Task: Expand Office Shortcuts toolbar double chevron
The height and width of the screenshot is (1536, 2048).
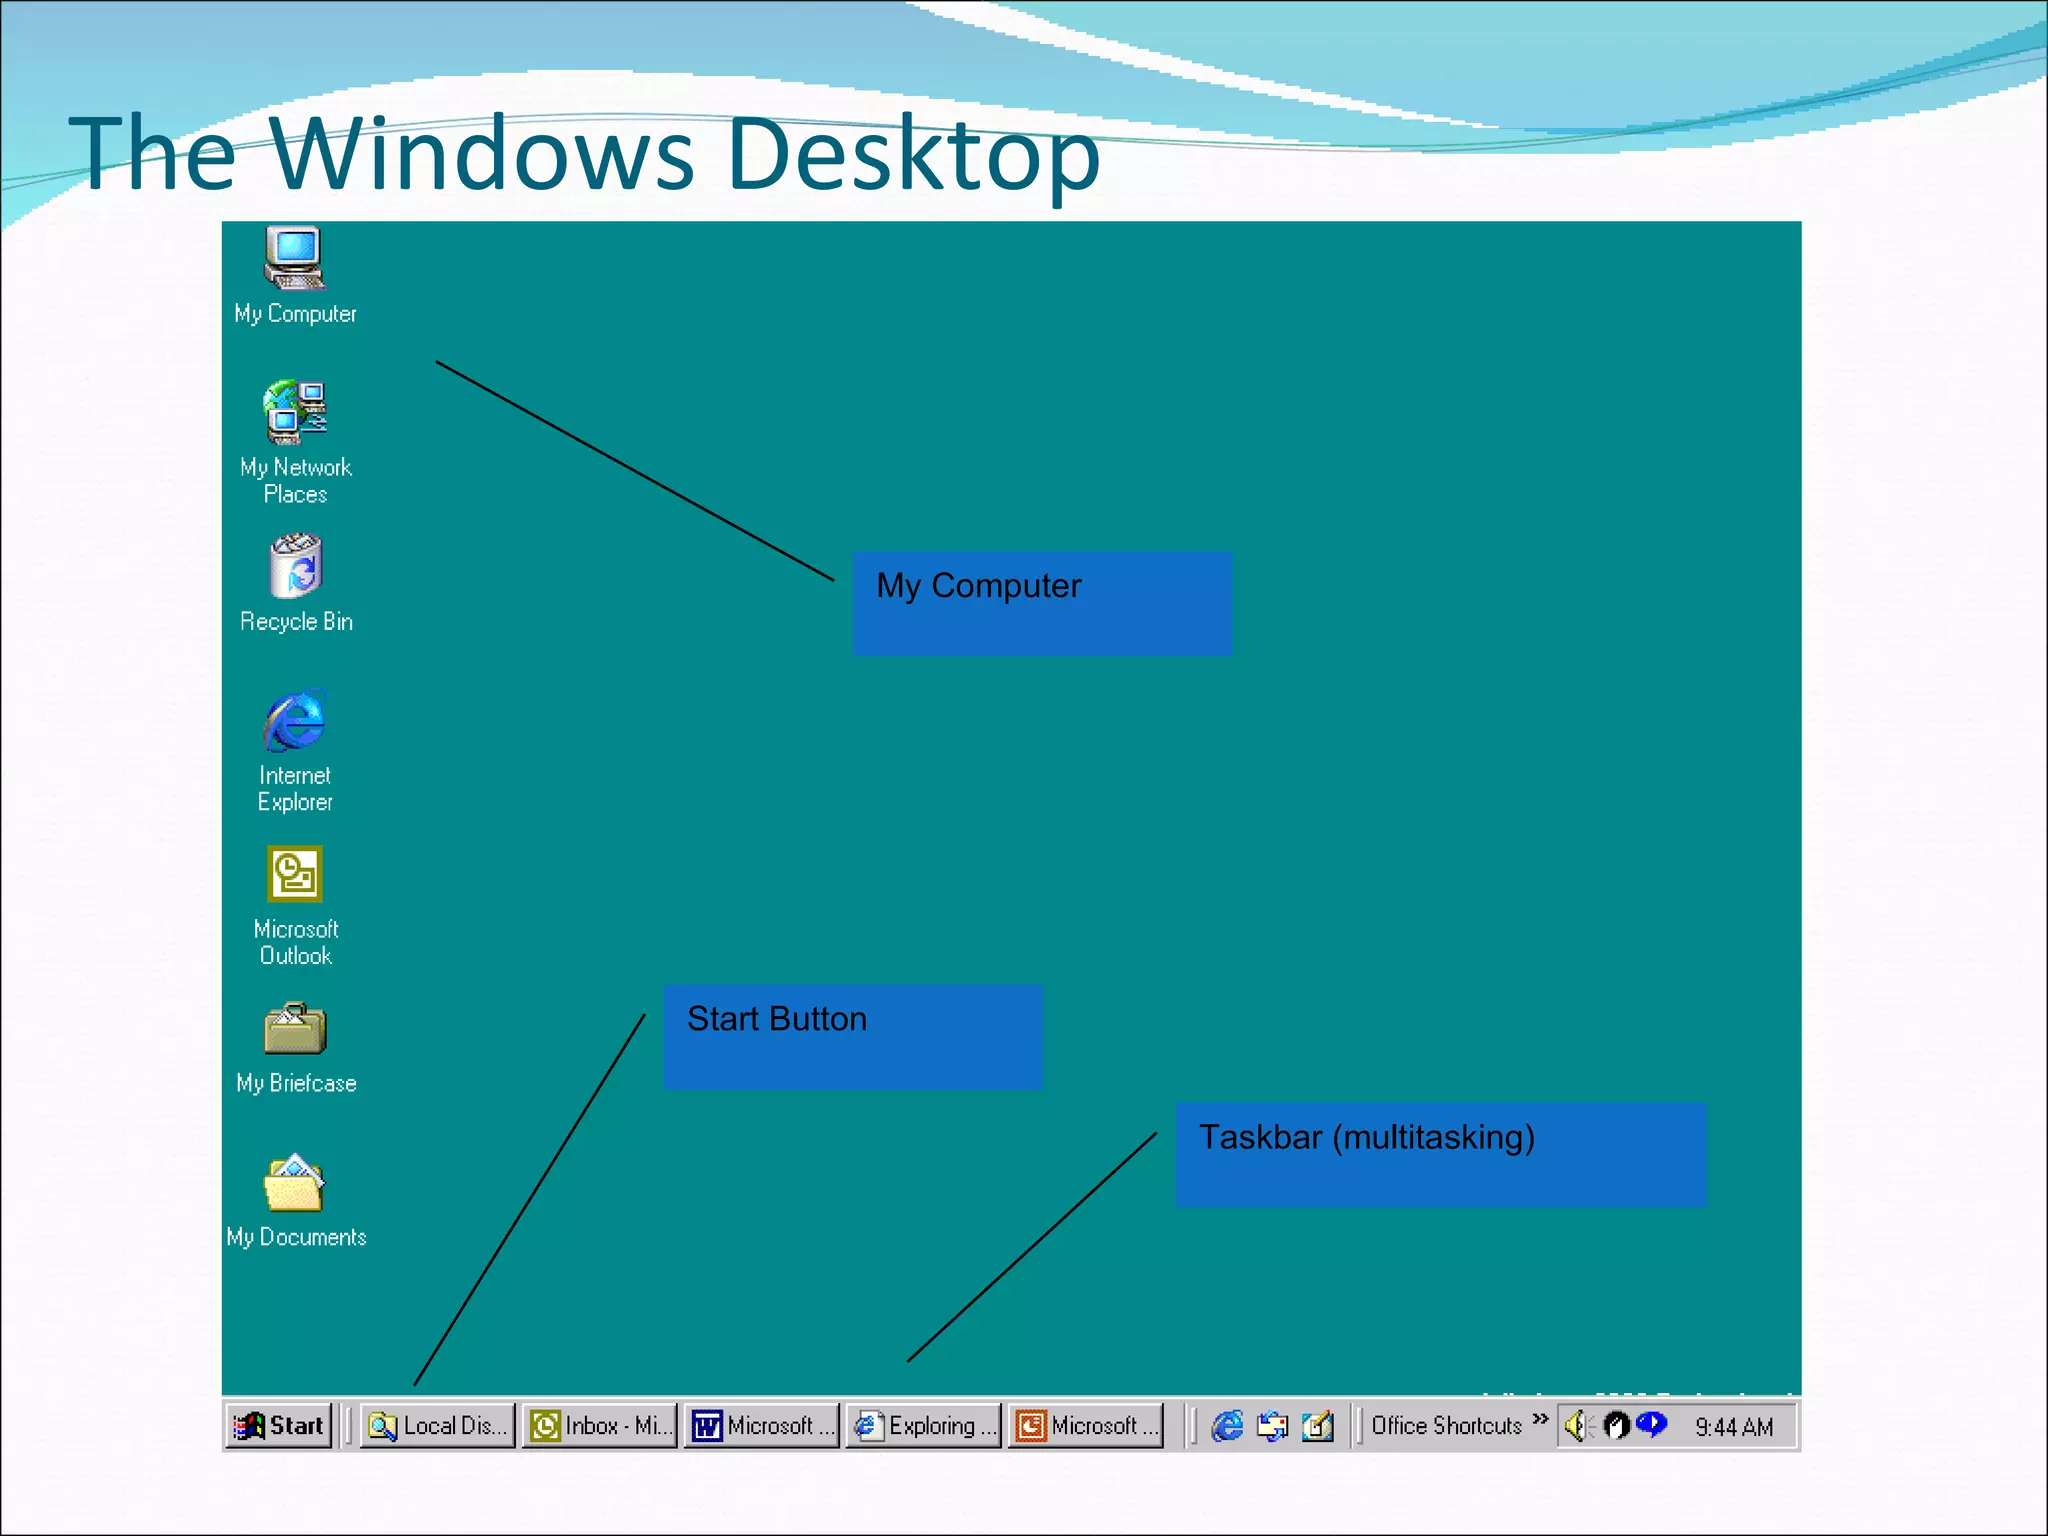Action: 1540,1419
